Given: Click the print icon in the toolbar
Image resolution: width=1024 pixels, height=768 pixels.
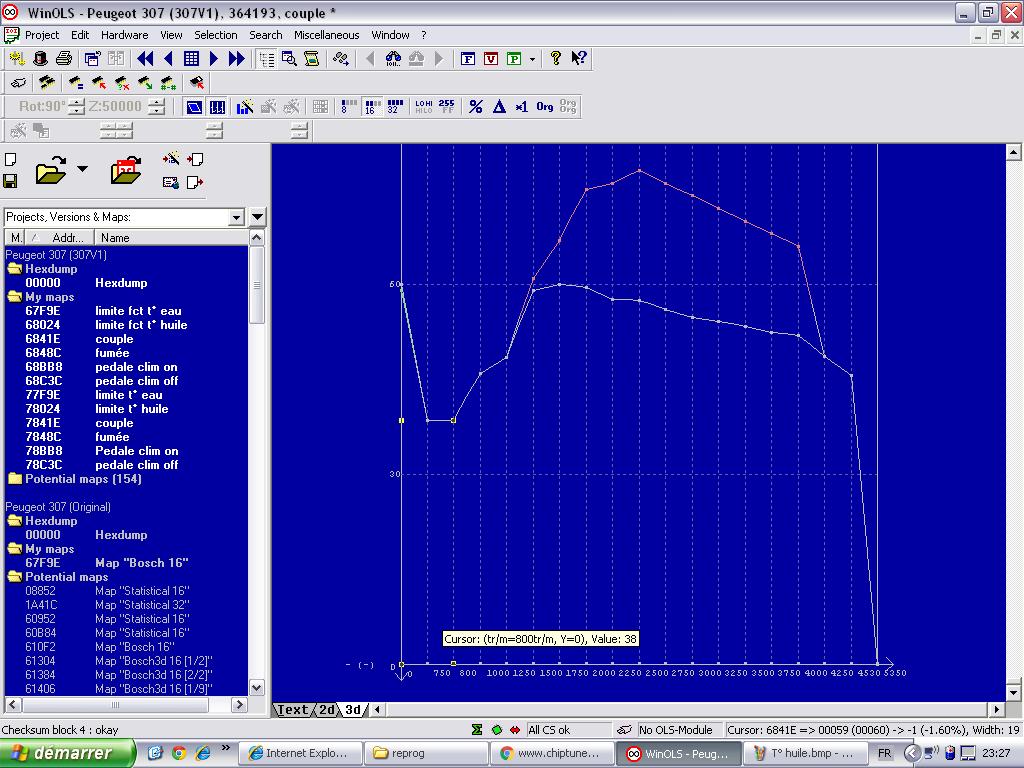Looking at the screenshot, I should click(x=64, y=59).
